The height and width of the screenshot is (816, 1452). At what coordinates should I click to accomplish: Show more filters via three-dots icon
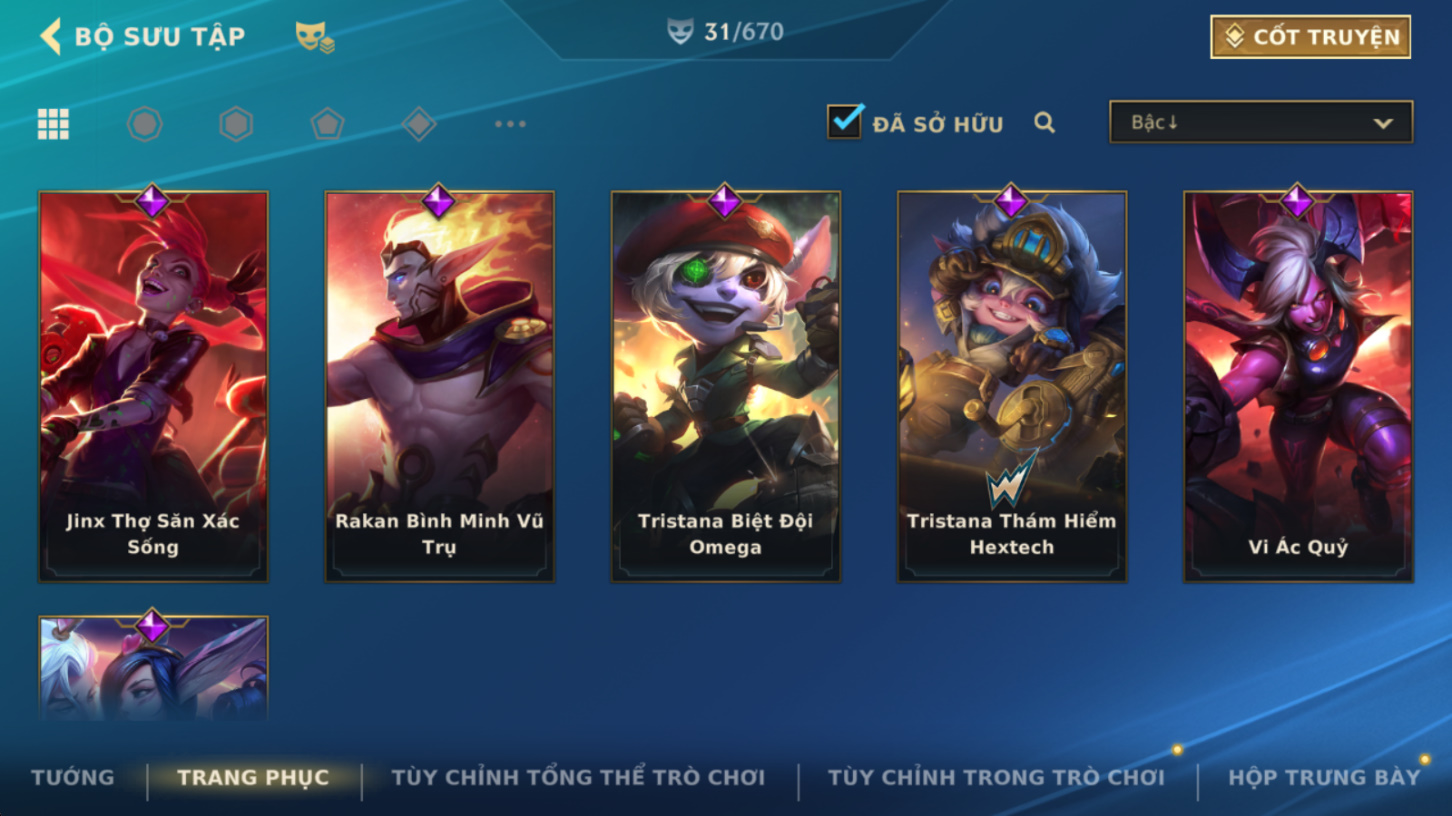tap(510, 124)
